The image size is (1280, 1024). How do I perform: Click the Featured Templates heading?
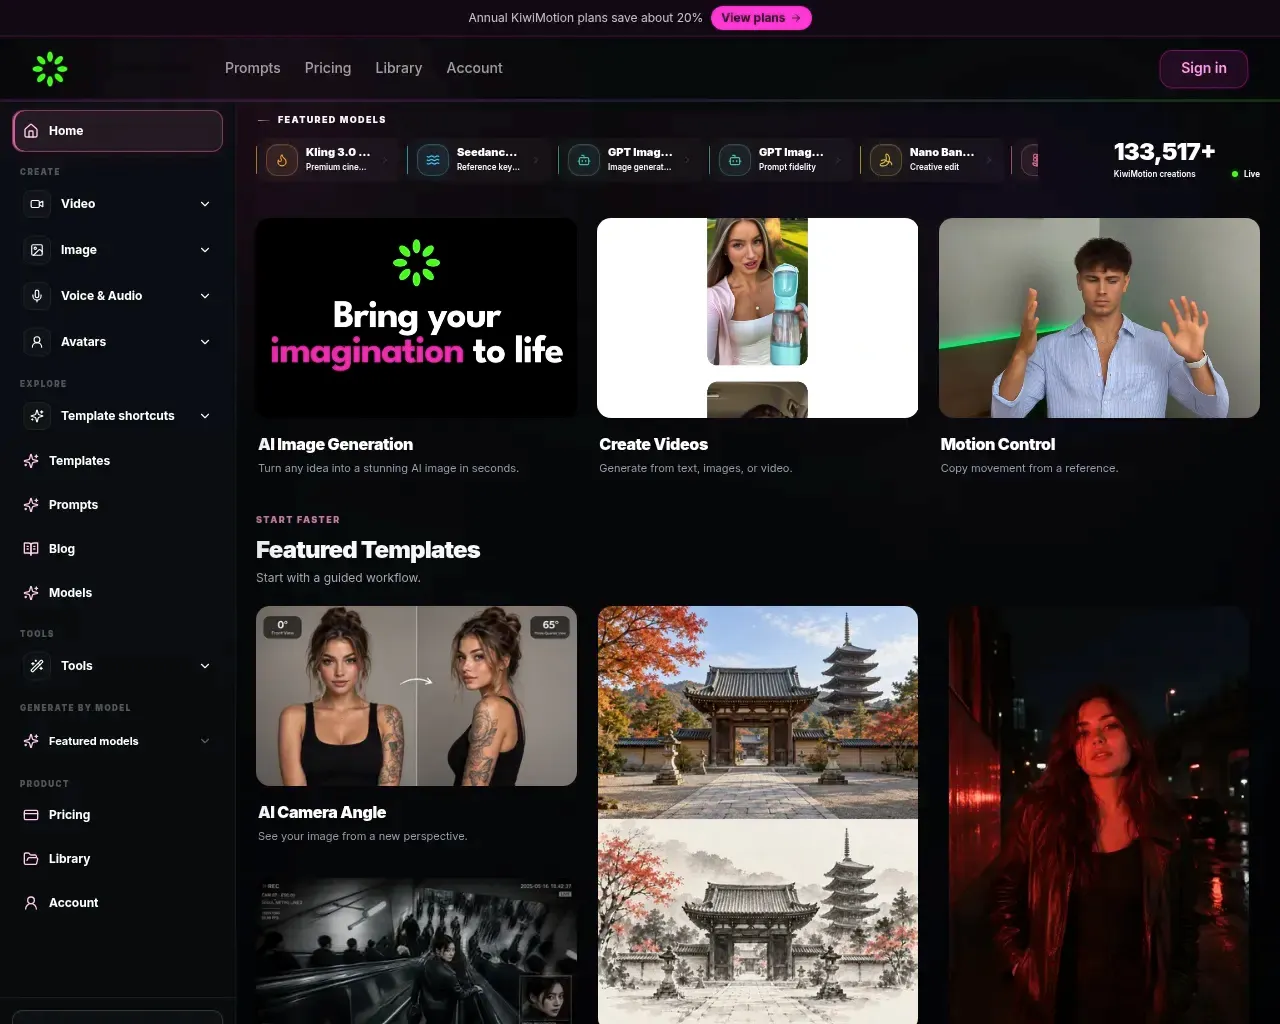[368, 550]
